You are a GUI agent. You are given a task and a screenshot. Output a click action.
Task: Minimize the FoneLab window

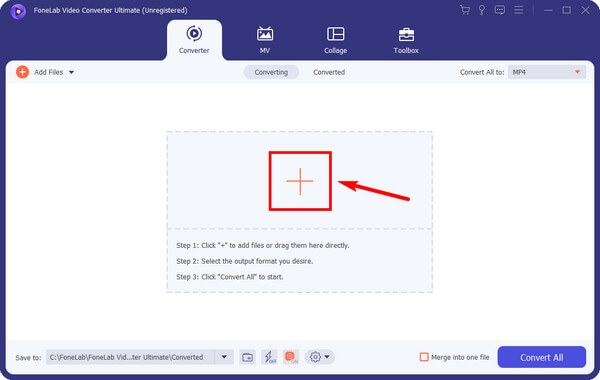click(x=548, y=10)
